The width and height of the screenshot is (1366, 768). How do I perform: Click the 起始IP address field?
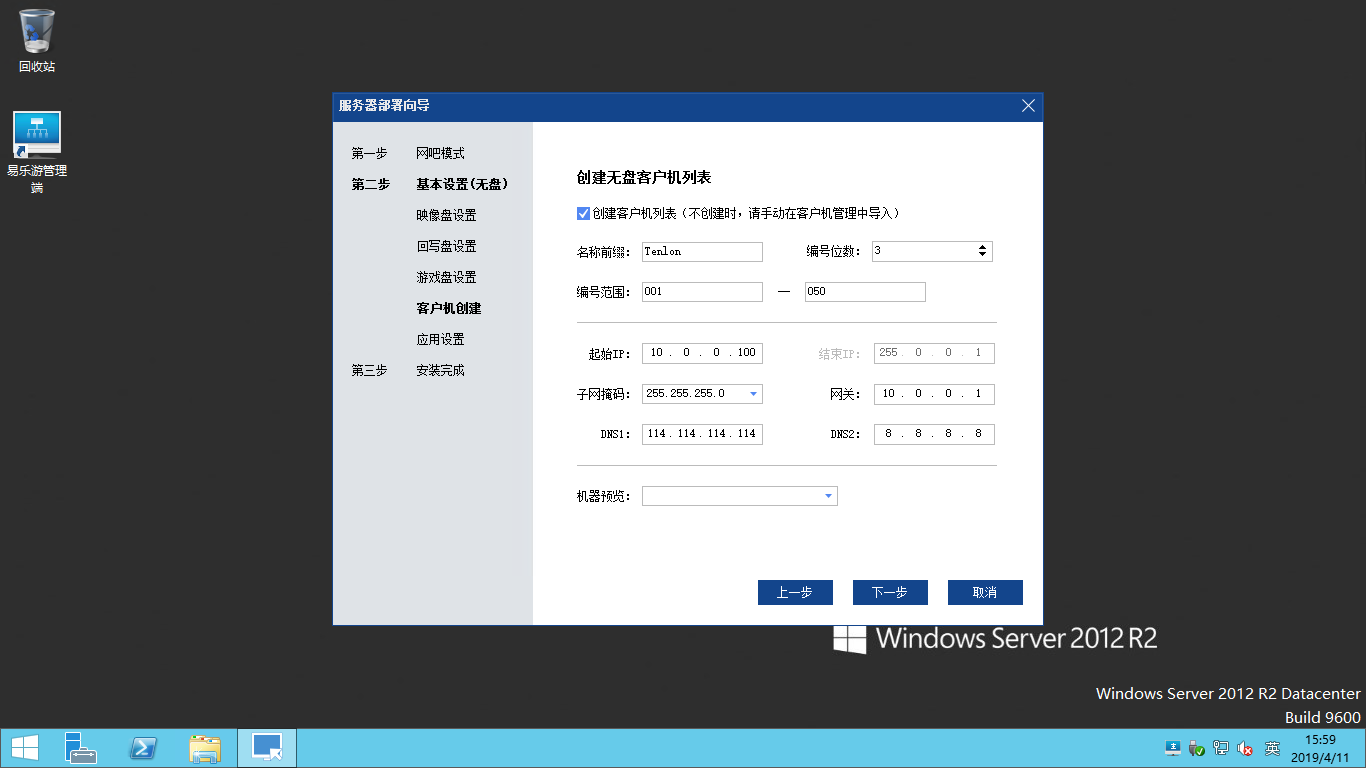point(702,353)
